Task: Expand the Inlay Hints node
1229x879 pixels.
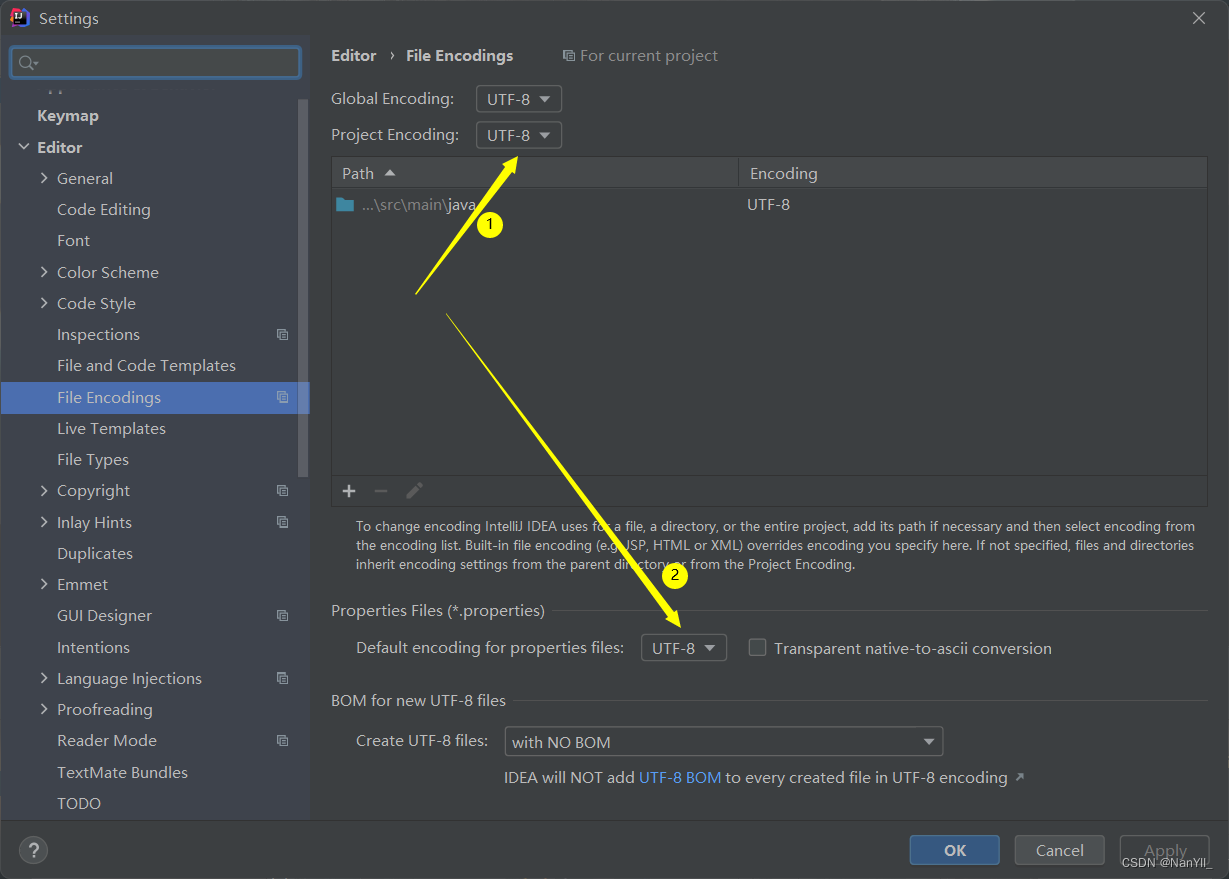Action: [44, 522]
